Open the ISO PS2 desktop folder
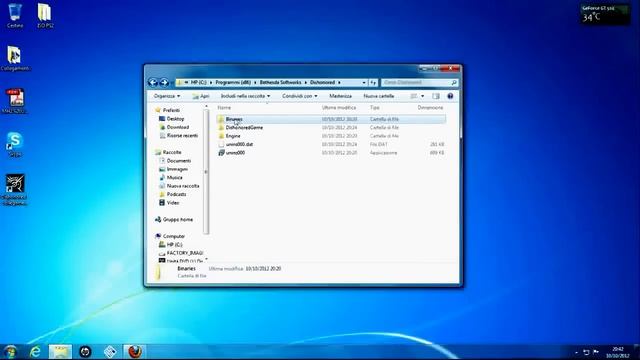This screenshot has height=360, width=640. pyautogui.click(x=45, y=16)
